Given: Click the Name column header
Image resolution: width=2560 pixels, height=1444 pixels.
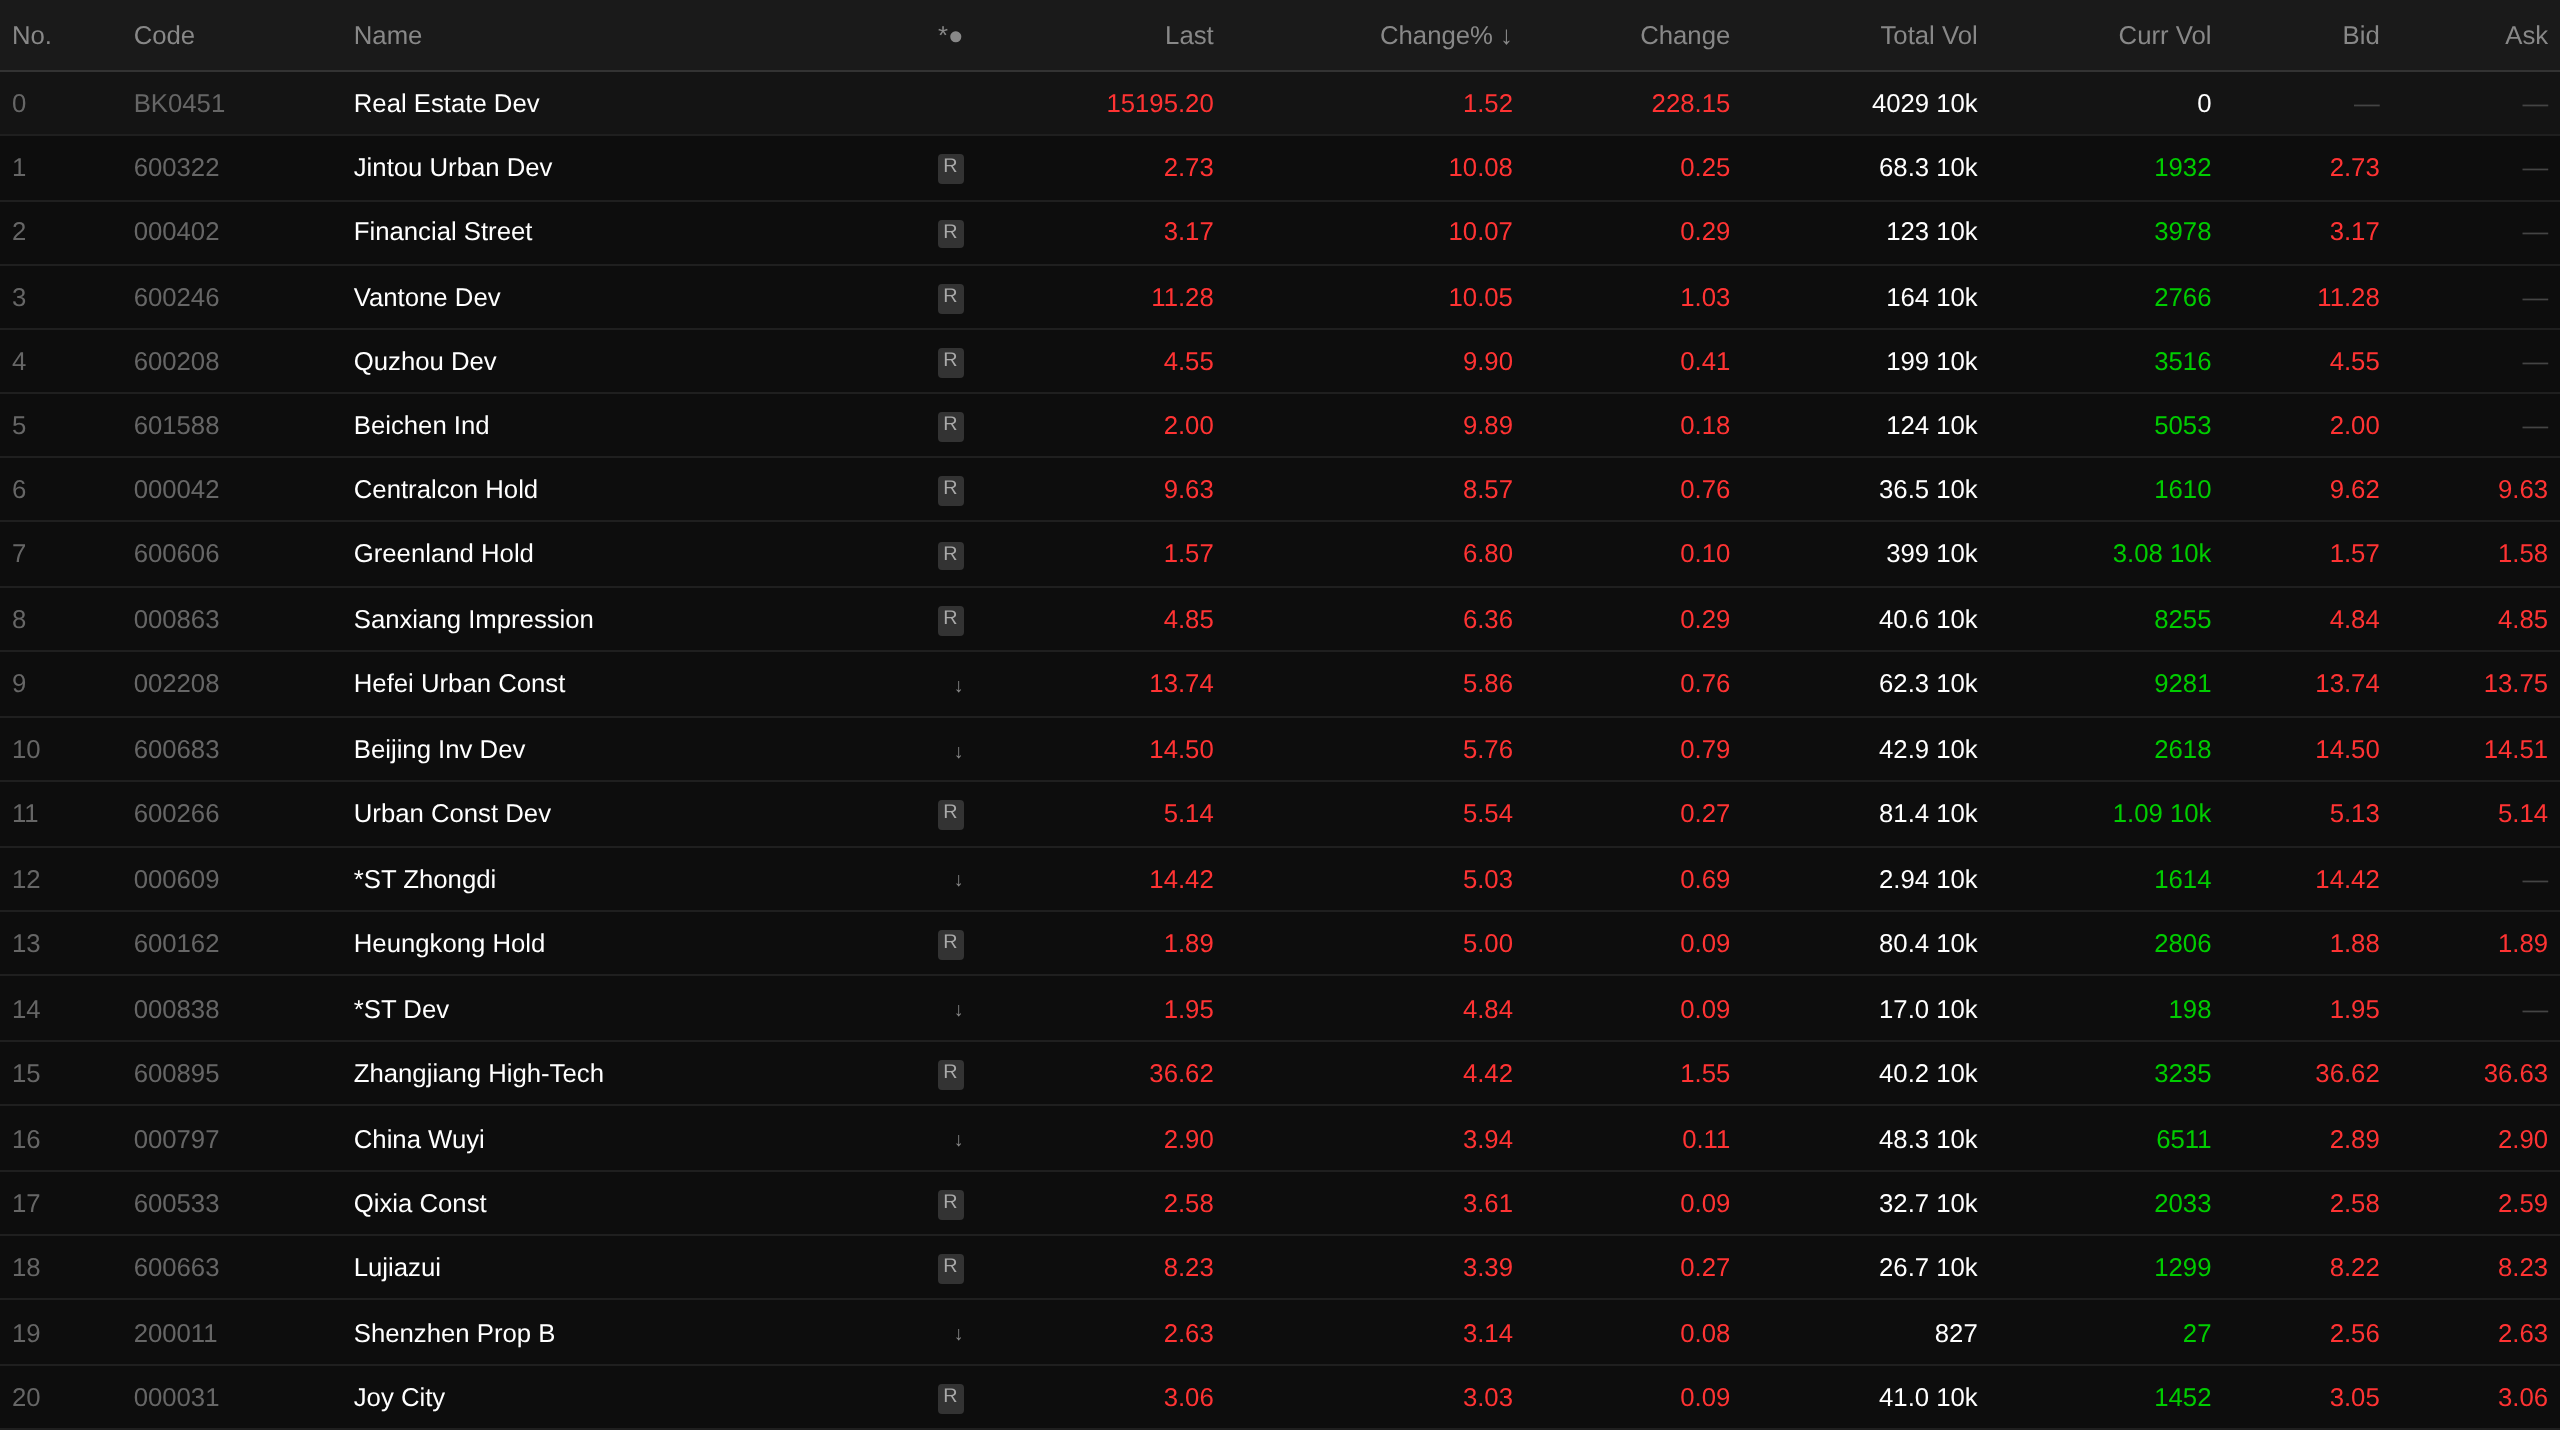Looking at the screenshot, I should (x=387, y=36).
